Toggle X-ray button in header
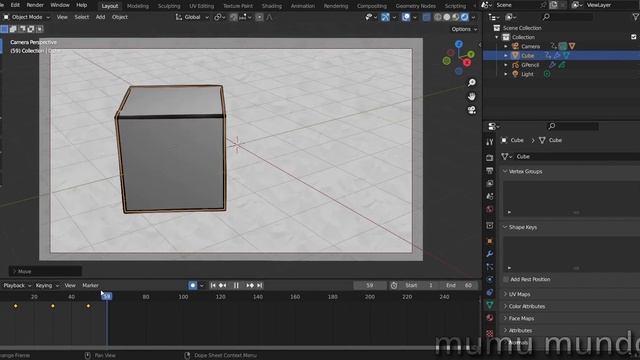The width and height of the screenshot is (640, 360). coord(427,17)
